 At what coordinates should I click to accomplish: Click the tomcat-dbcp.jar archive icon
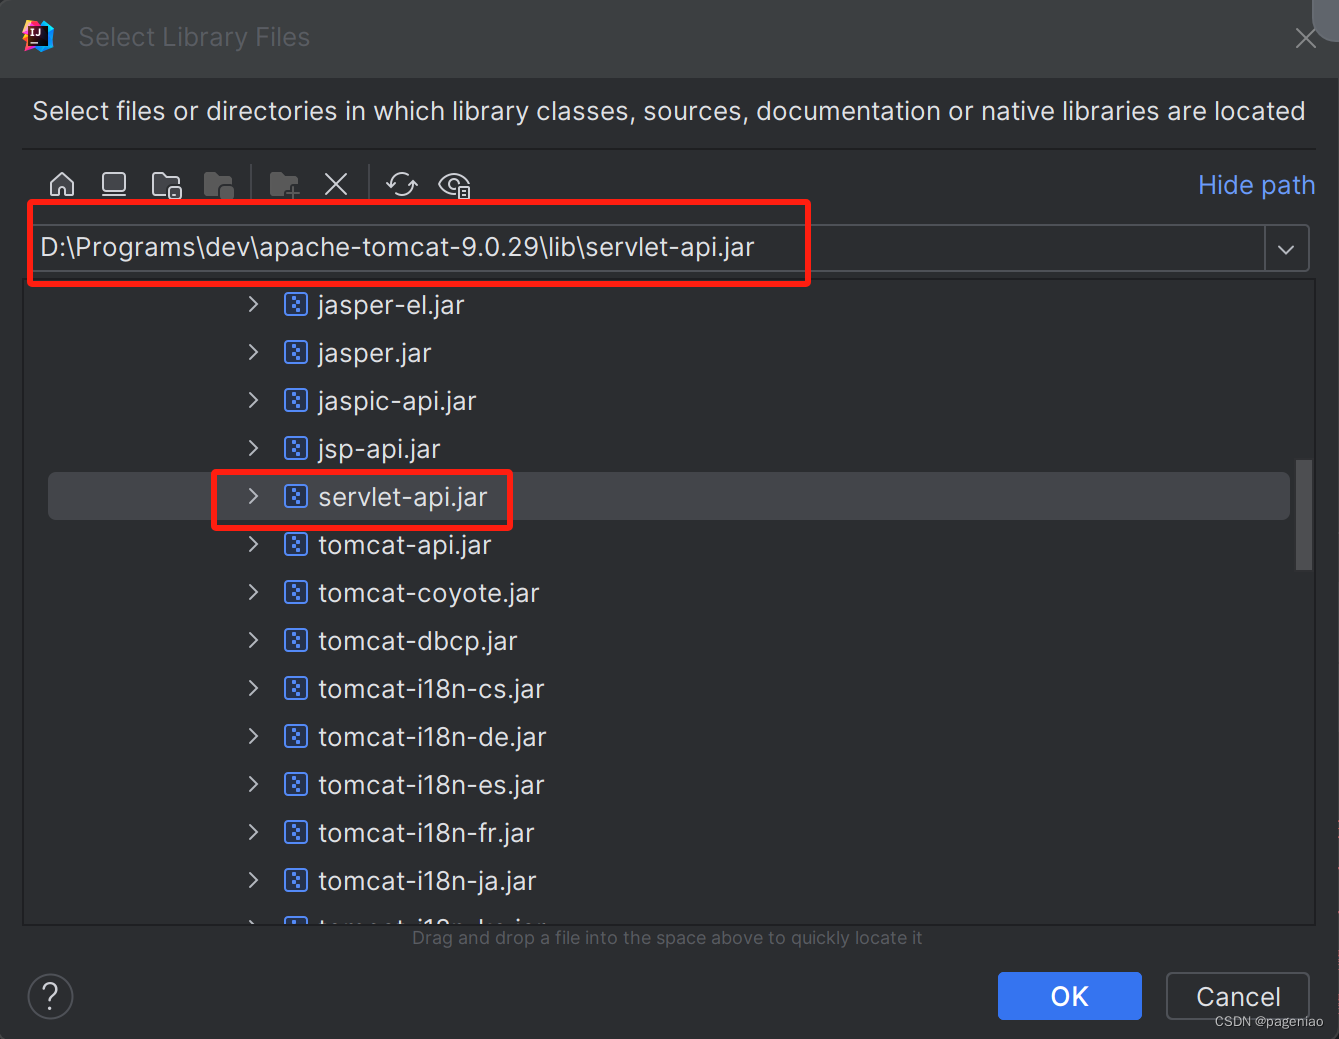296,640
